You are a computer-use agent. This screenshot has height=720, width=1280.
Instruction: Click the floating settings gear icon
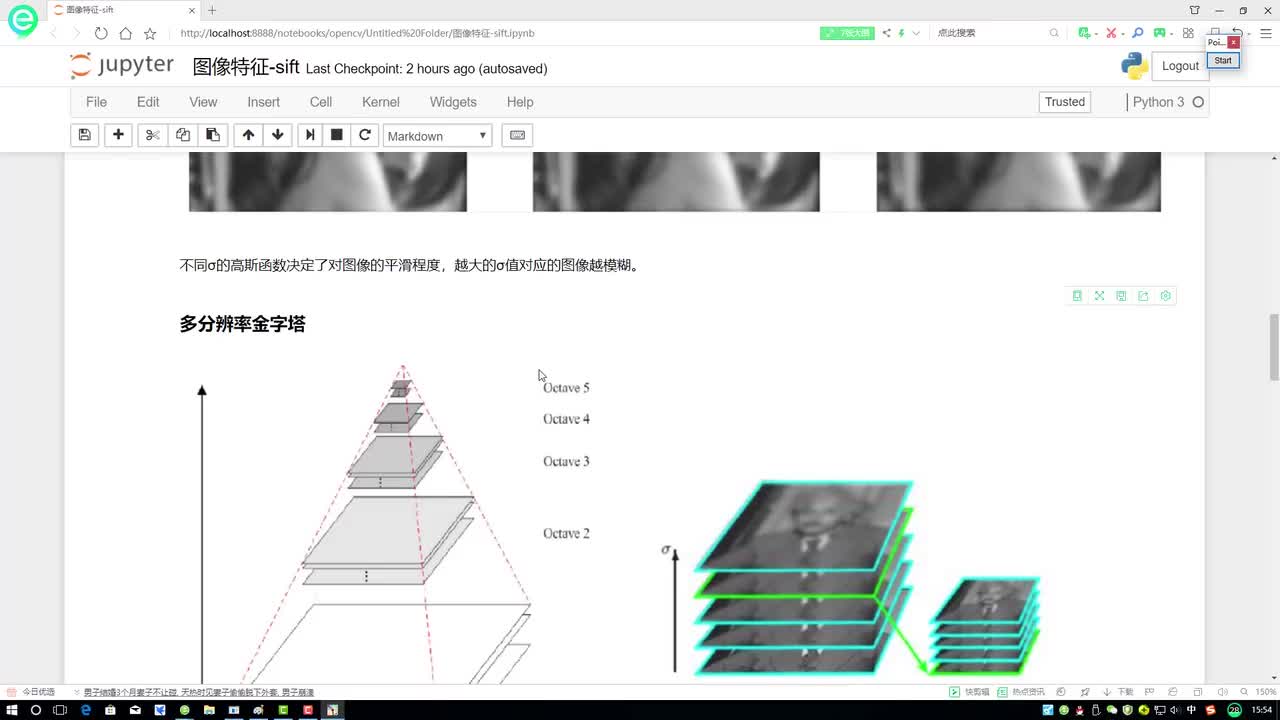[x=1165, y=296]
